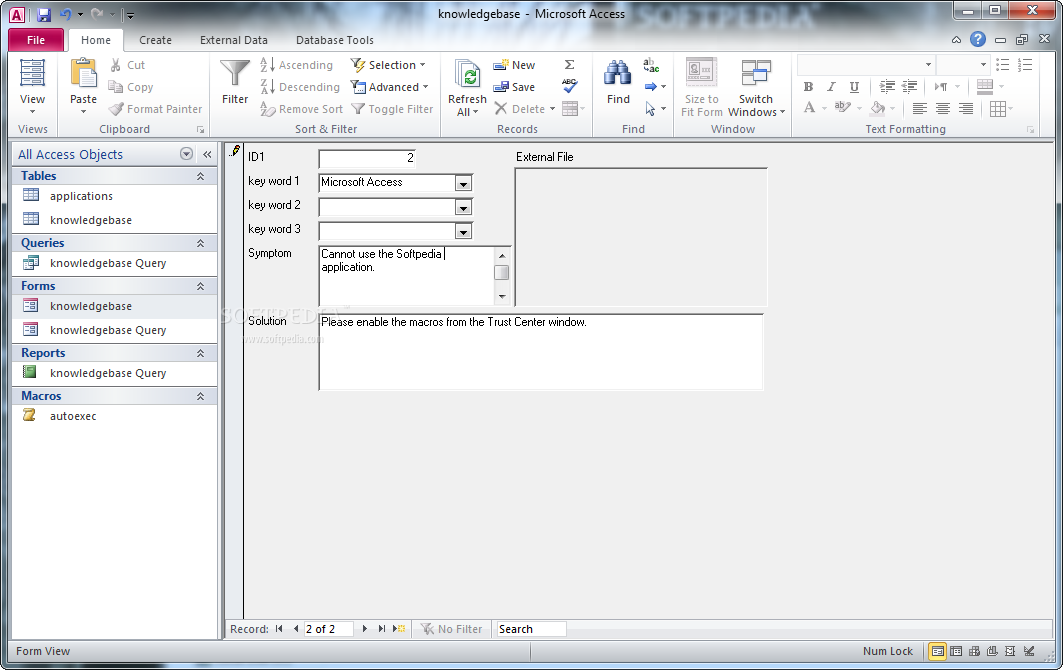Screen dimensions: 1063x670
Task: Click the Totals sigma icon
Action: click(569, 64)
